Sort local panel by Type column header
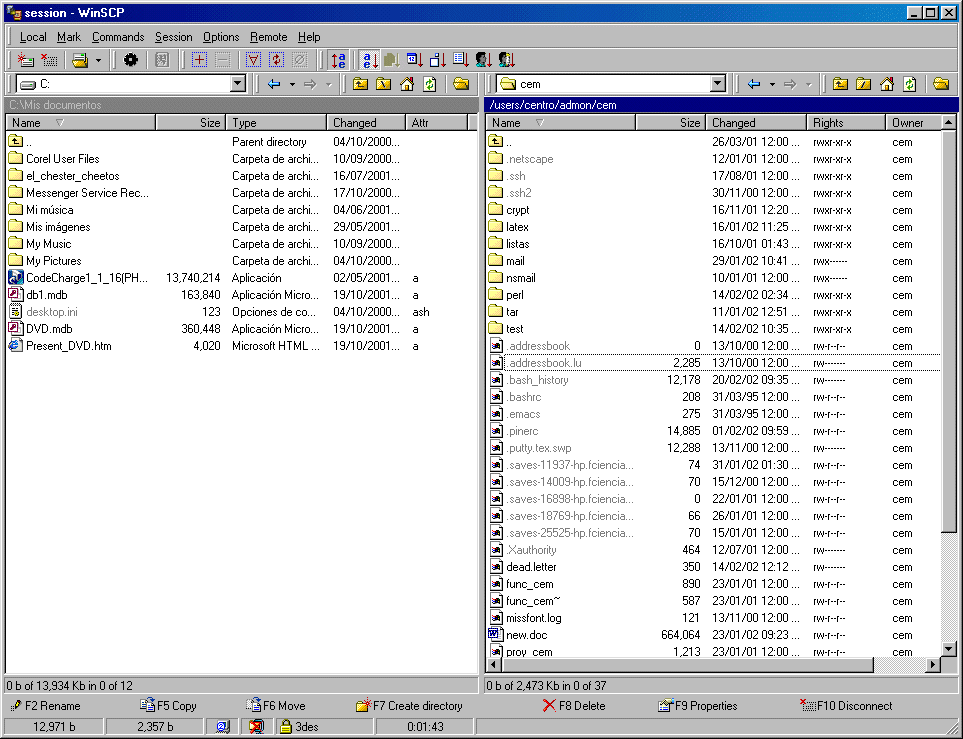Viewport: 963px width, 739px height. (x=276, y=123)
